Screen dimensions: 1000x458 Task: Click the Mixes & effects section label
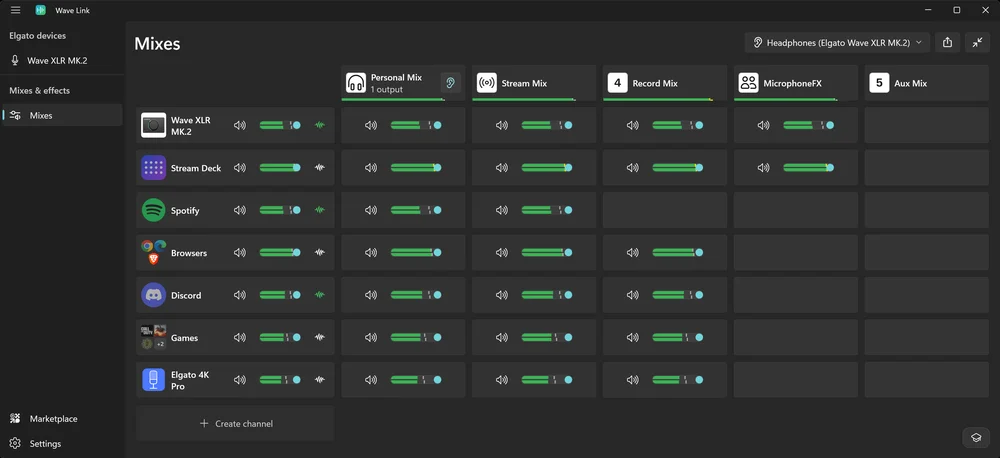coord(40,91)
